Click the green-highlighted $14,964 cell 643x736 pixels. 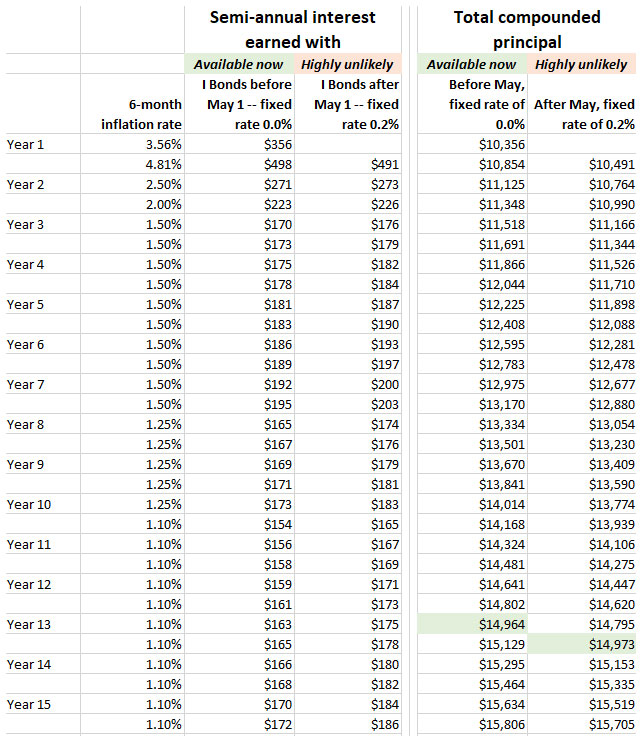pyautogui.click(x=473, y=624)
